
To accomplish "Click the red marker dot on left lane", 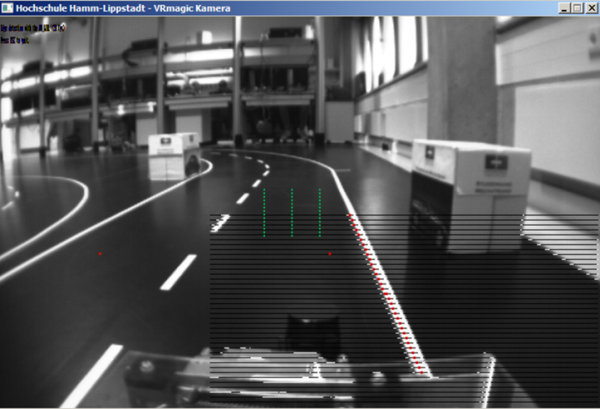I will click(100, 253).
